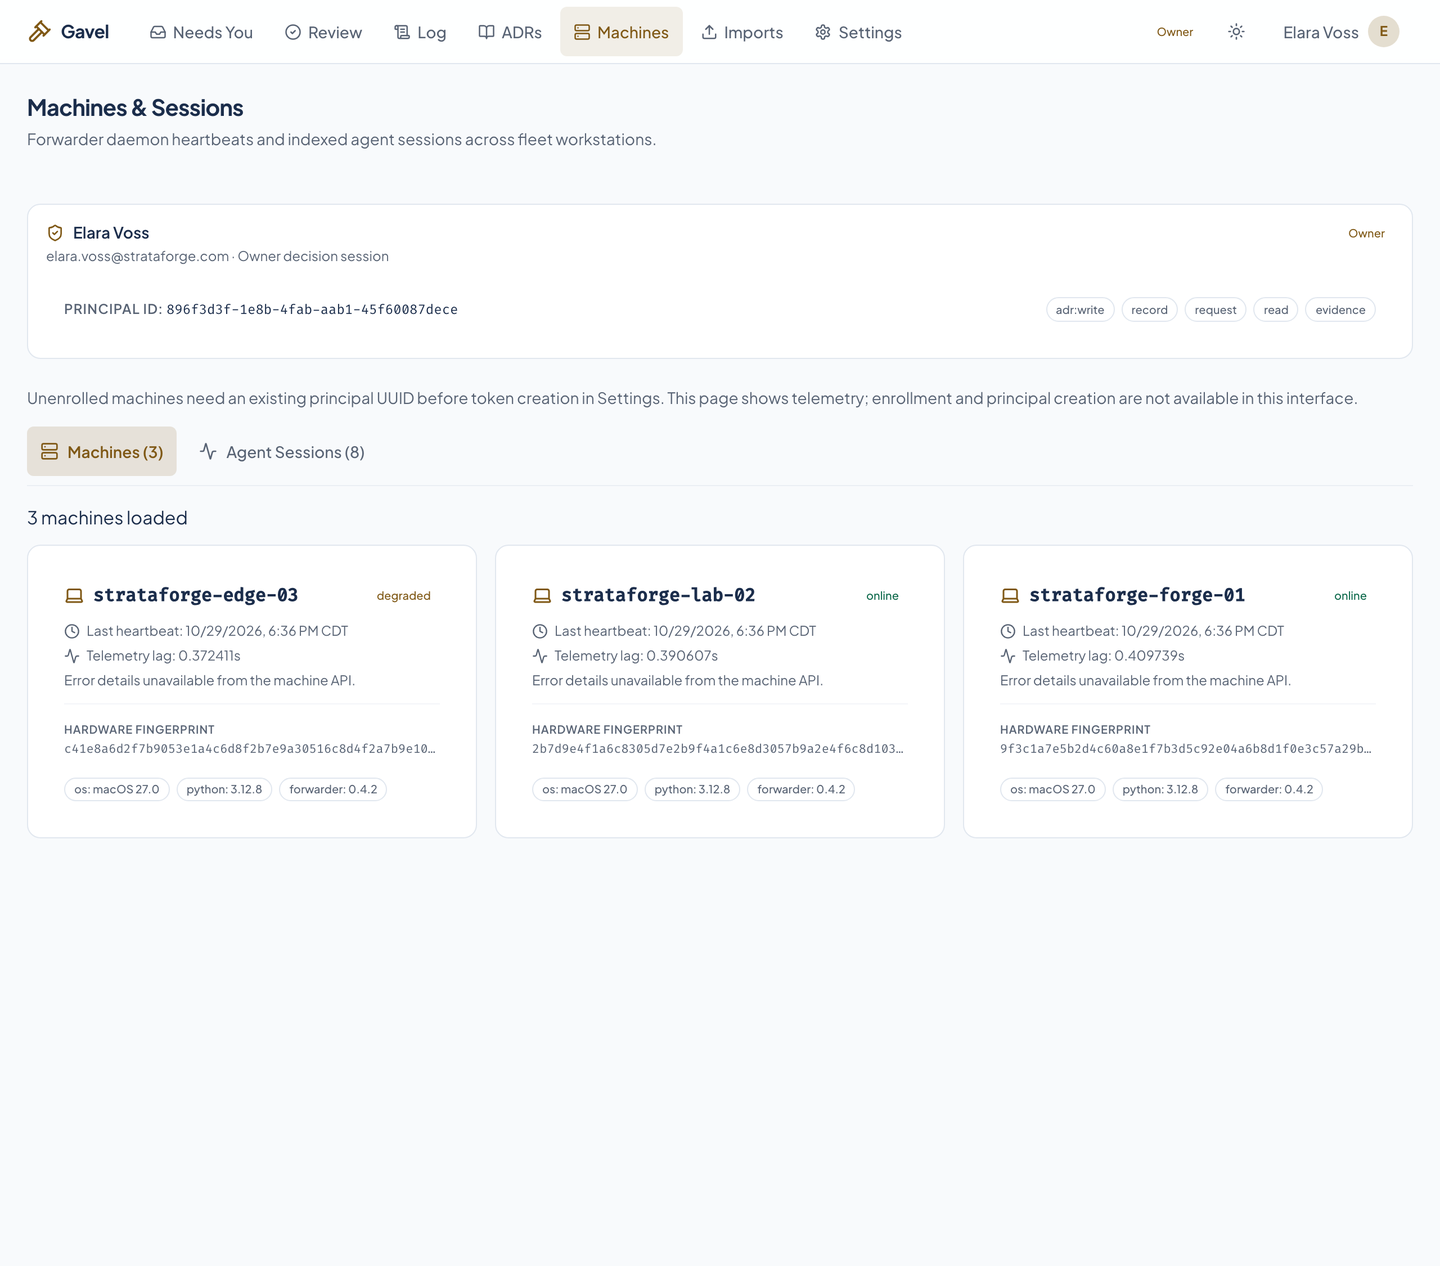Select the principal ID 896f3d3f value
Image resolution: width=1440 pixels, height=1266 pixels.
(312, 310)
